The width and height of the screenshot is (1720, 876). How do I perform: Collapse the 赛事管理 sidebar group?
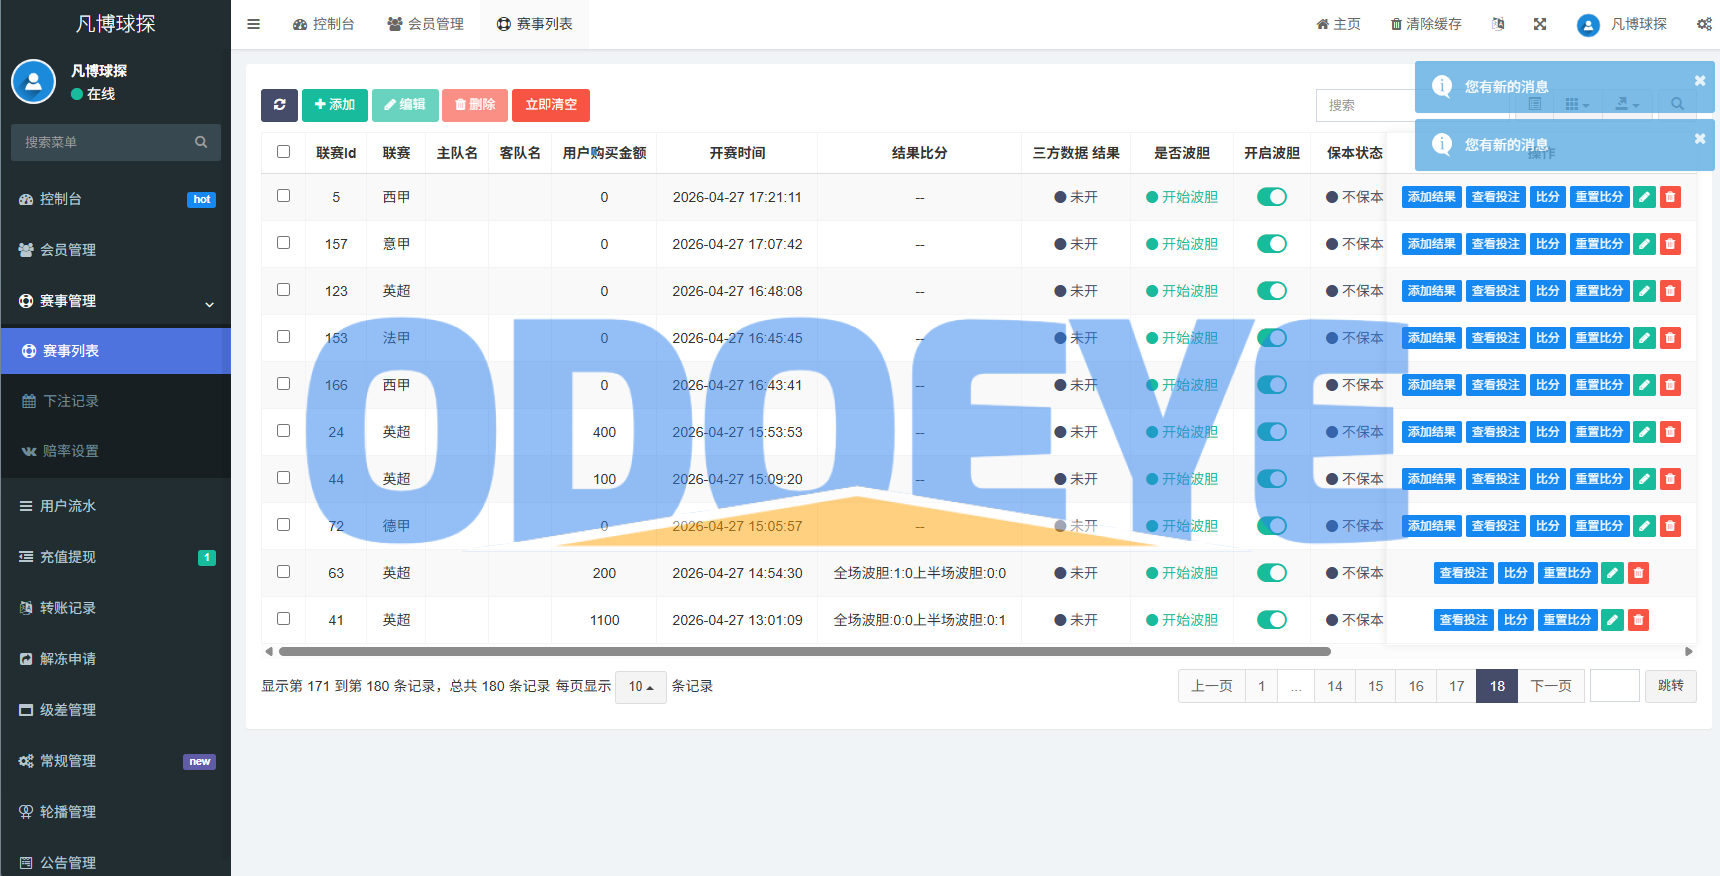(116, 301)
